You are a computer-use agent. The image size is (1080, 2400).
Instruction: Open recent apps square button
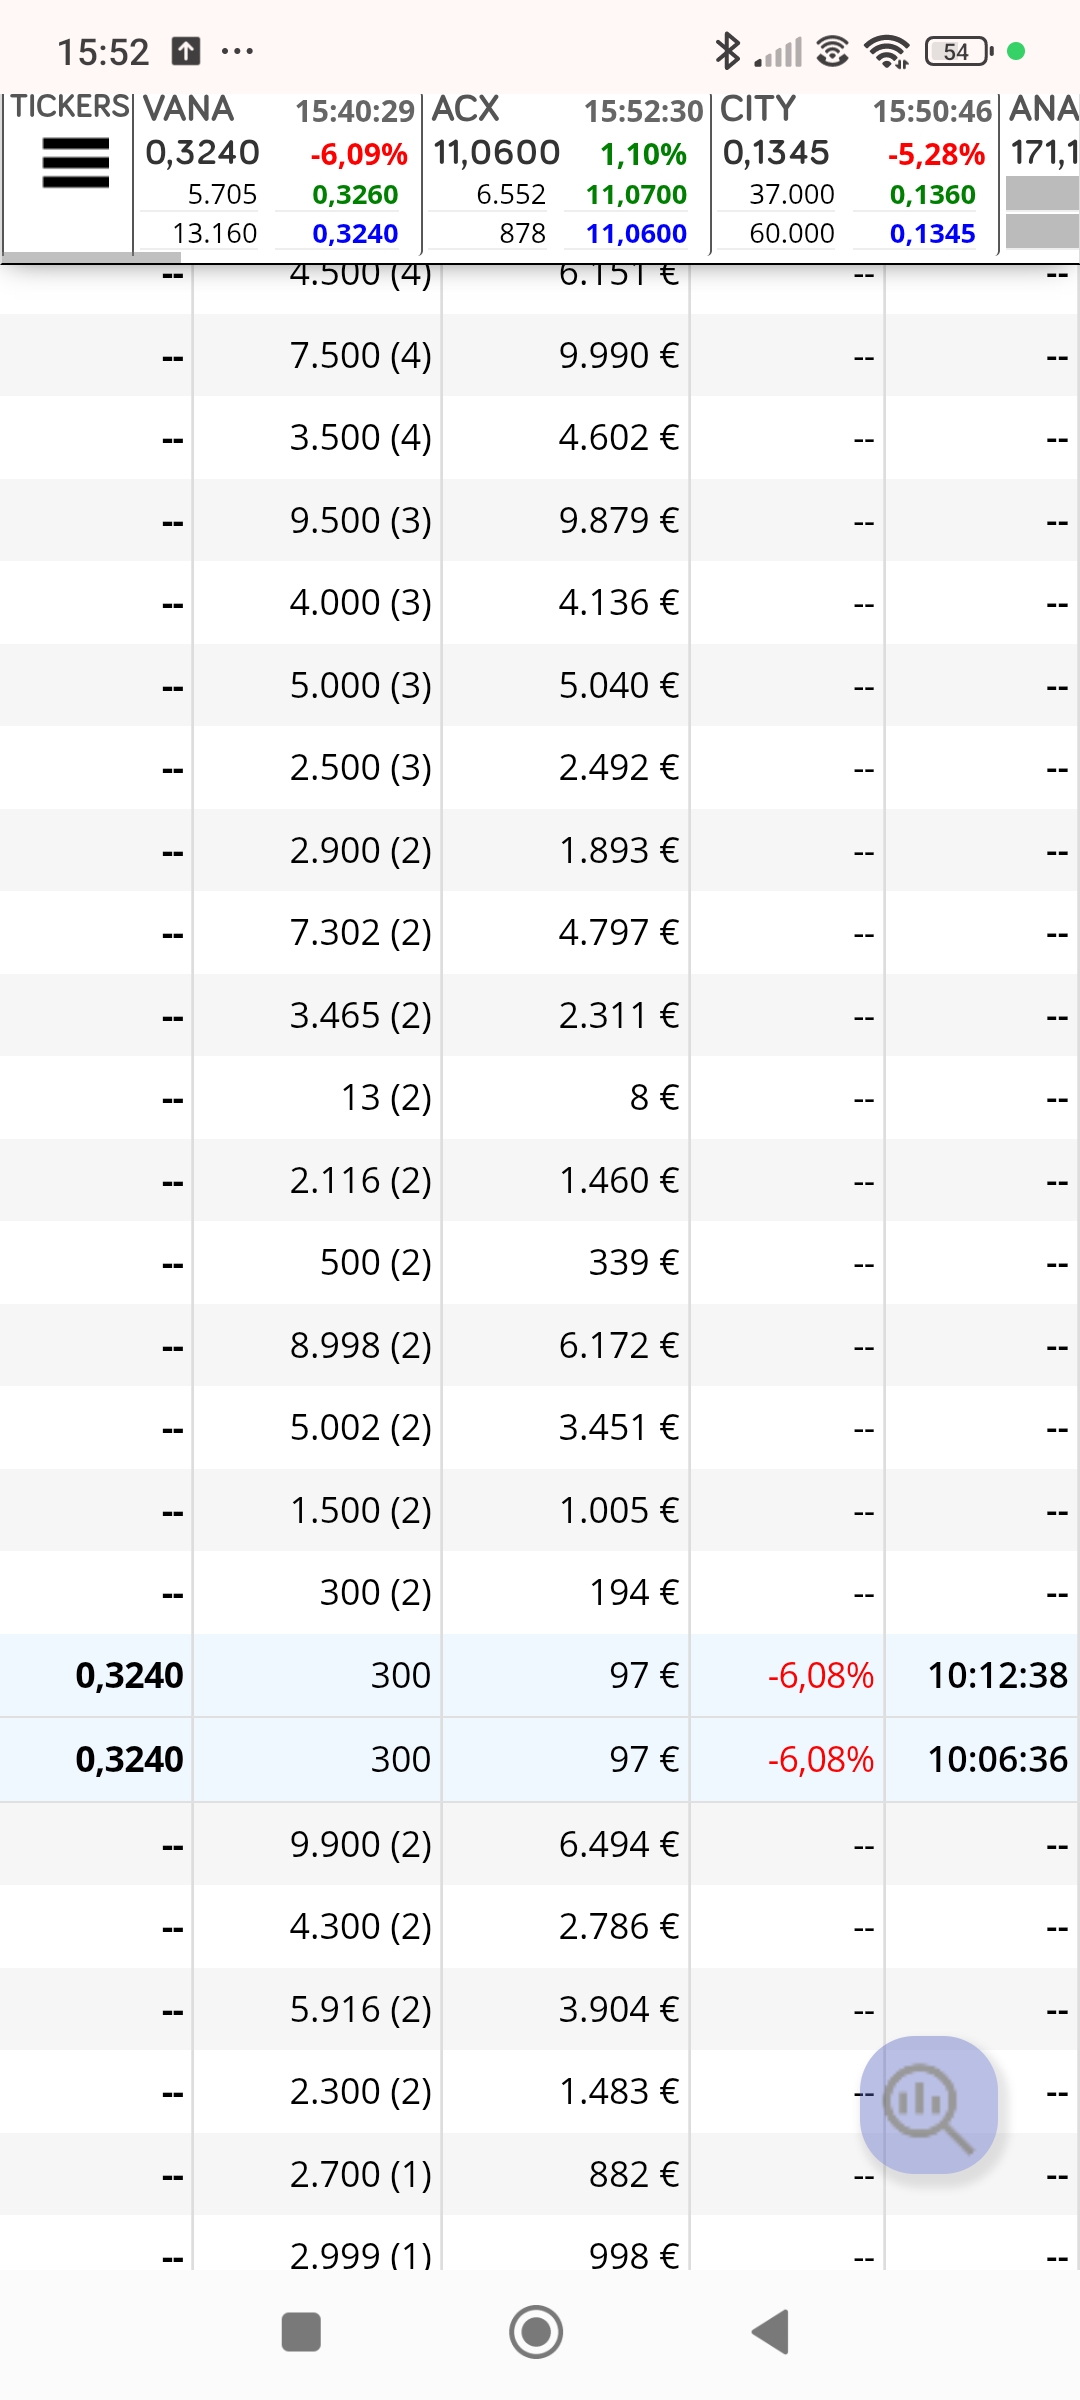[x=301, y=2332]
